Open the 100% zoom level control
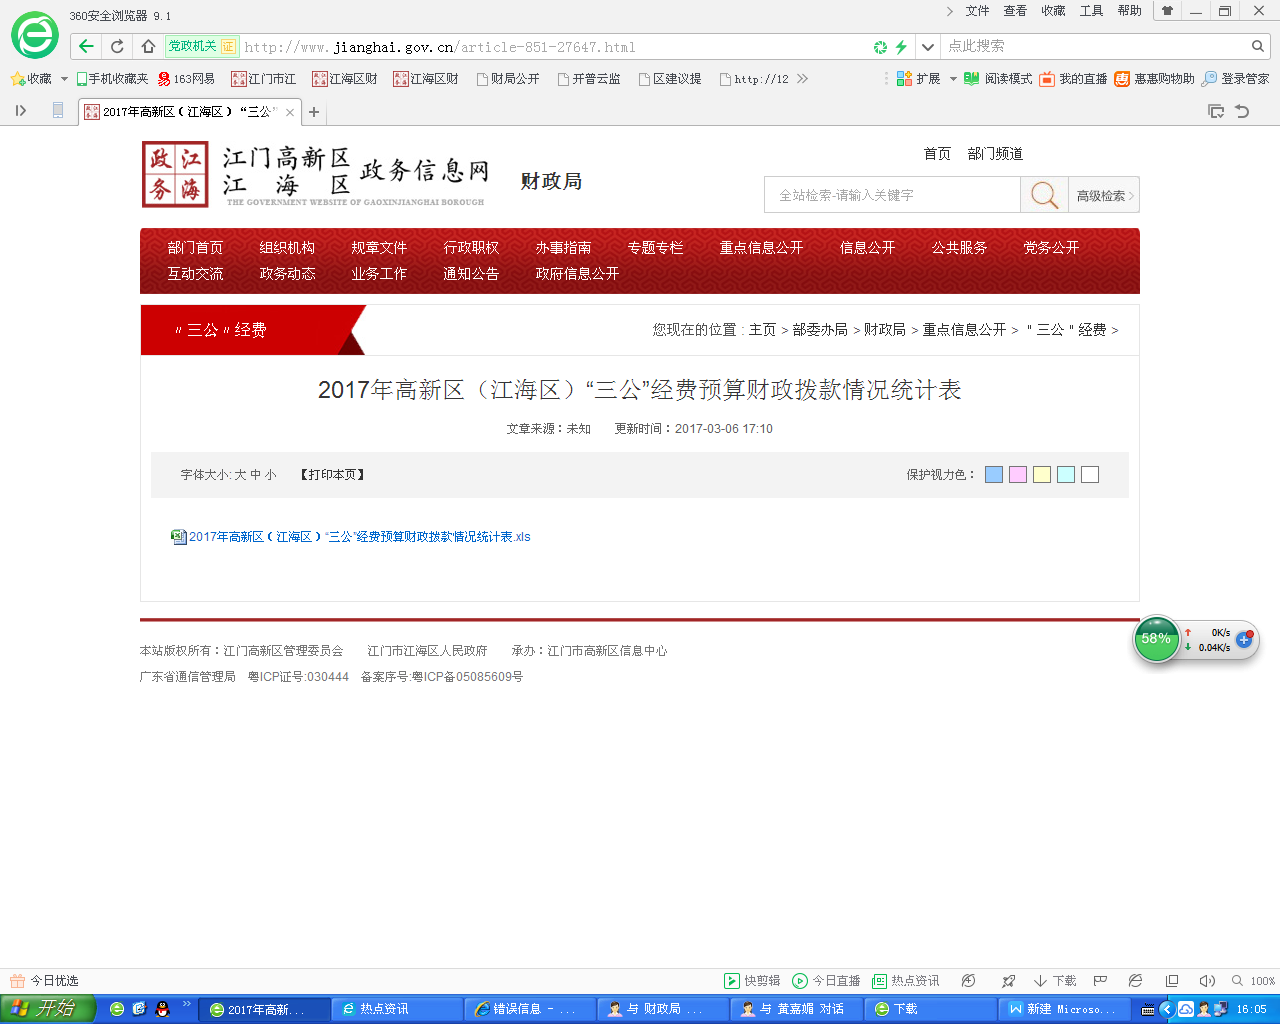Screen dimensions: 1280x1024 (1254, 981)
